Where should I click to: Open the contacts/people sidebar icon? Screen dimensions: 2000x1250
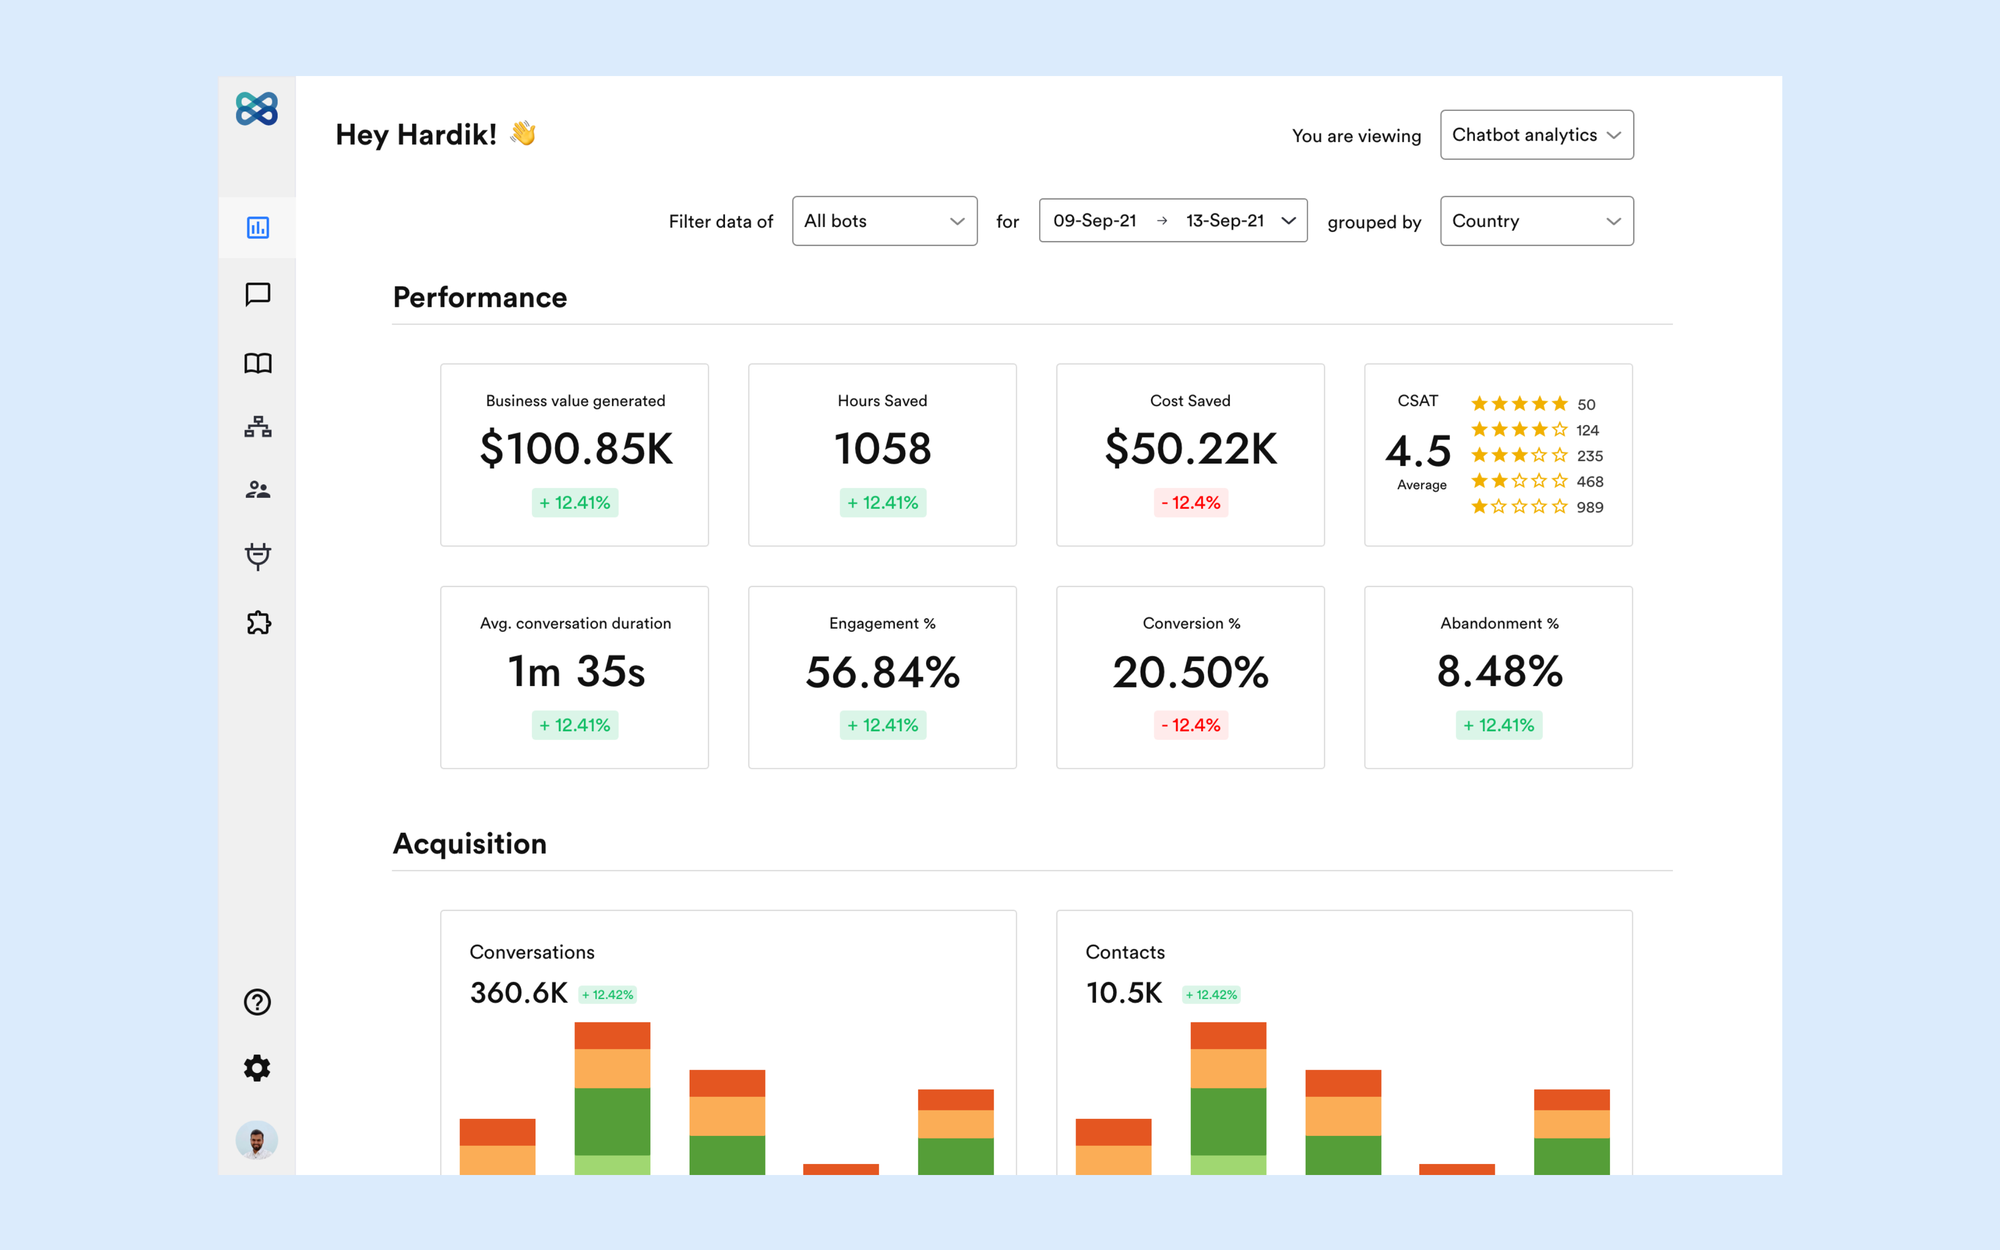(x=259, y=490)
